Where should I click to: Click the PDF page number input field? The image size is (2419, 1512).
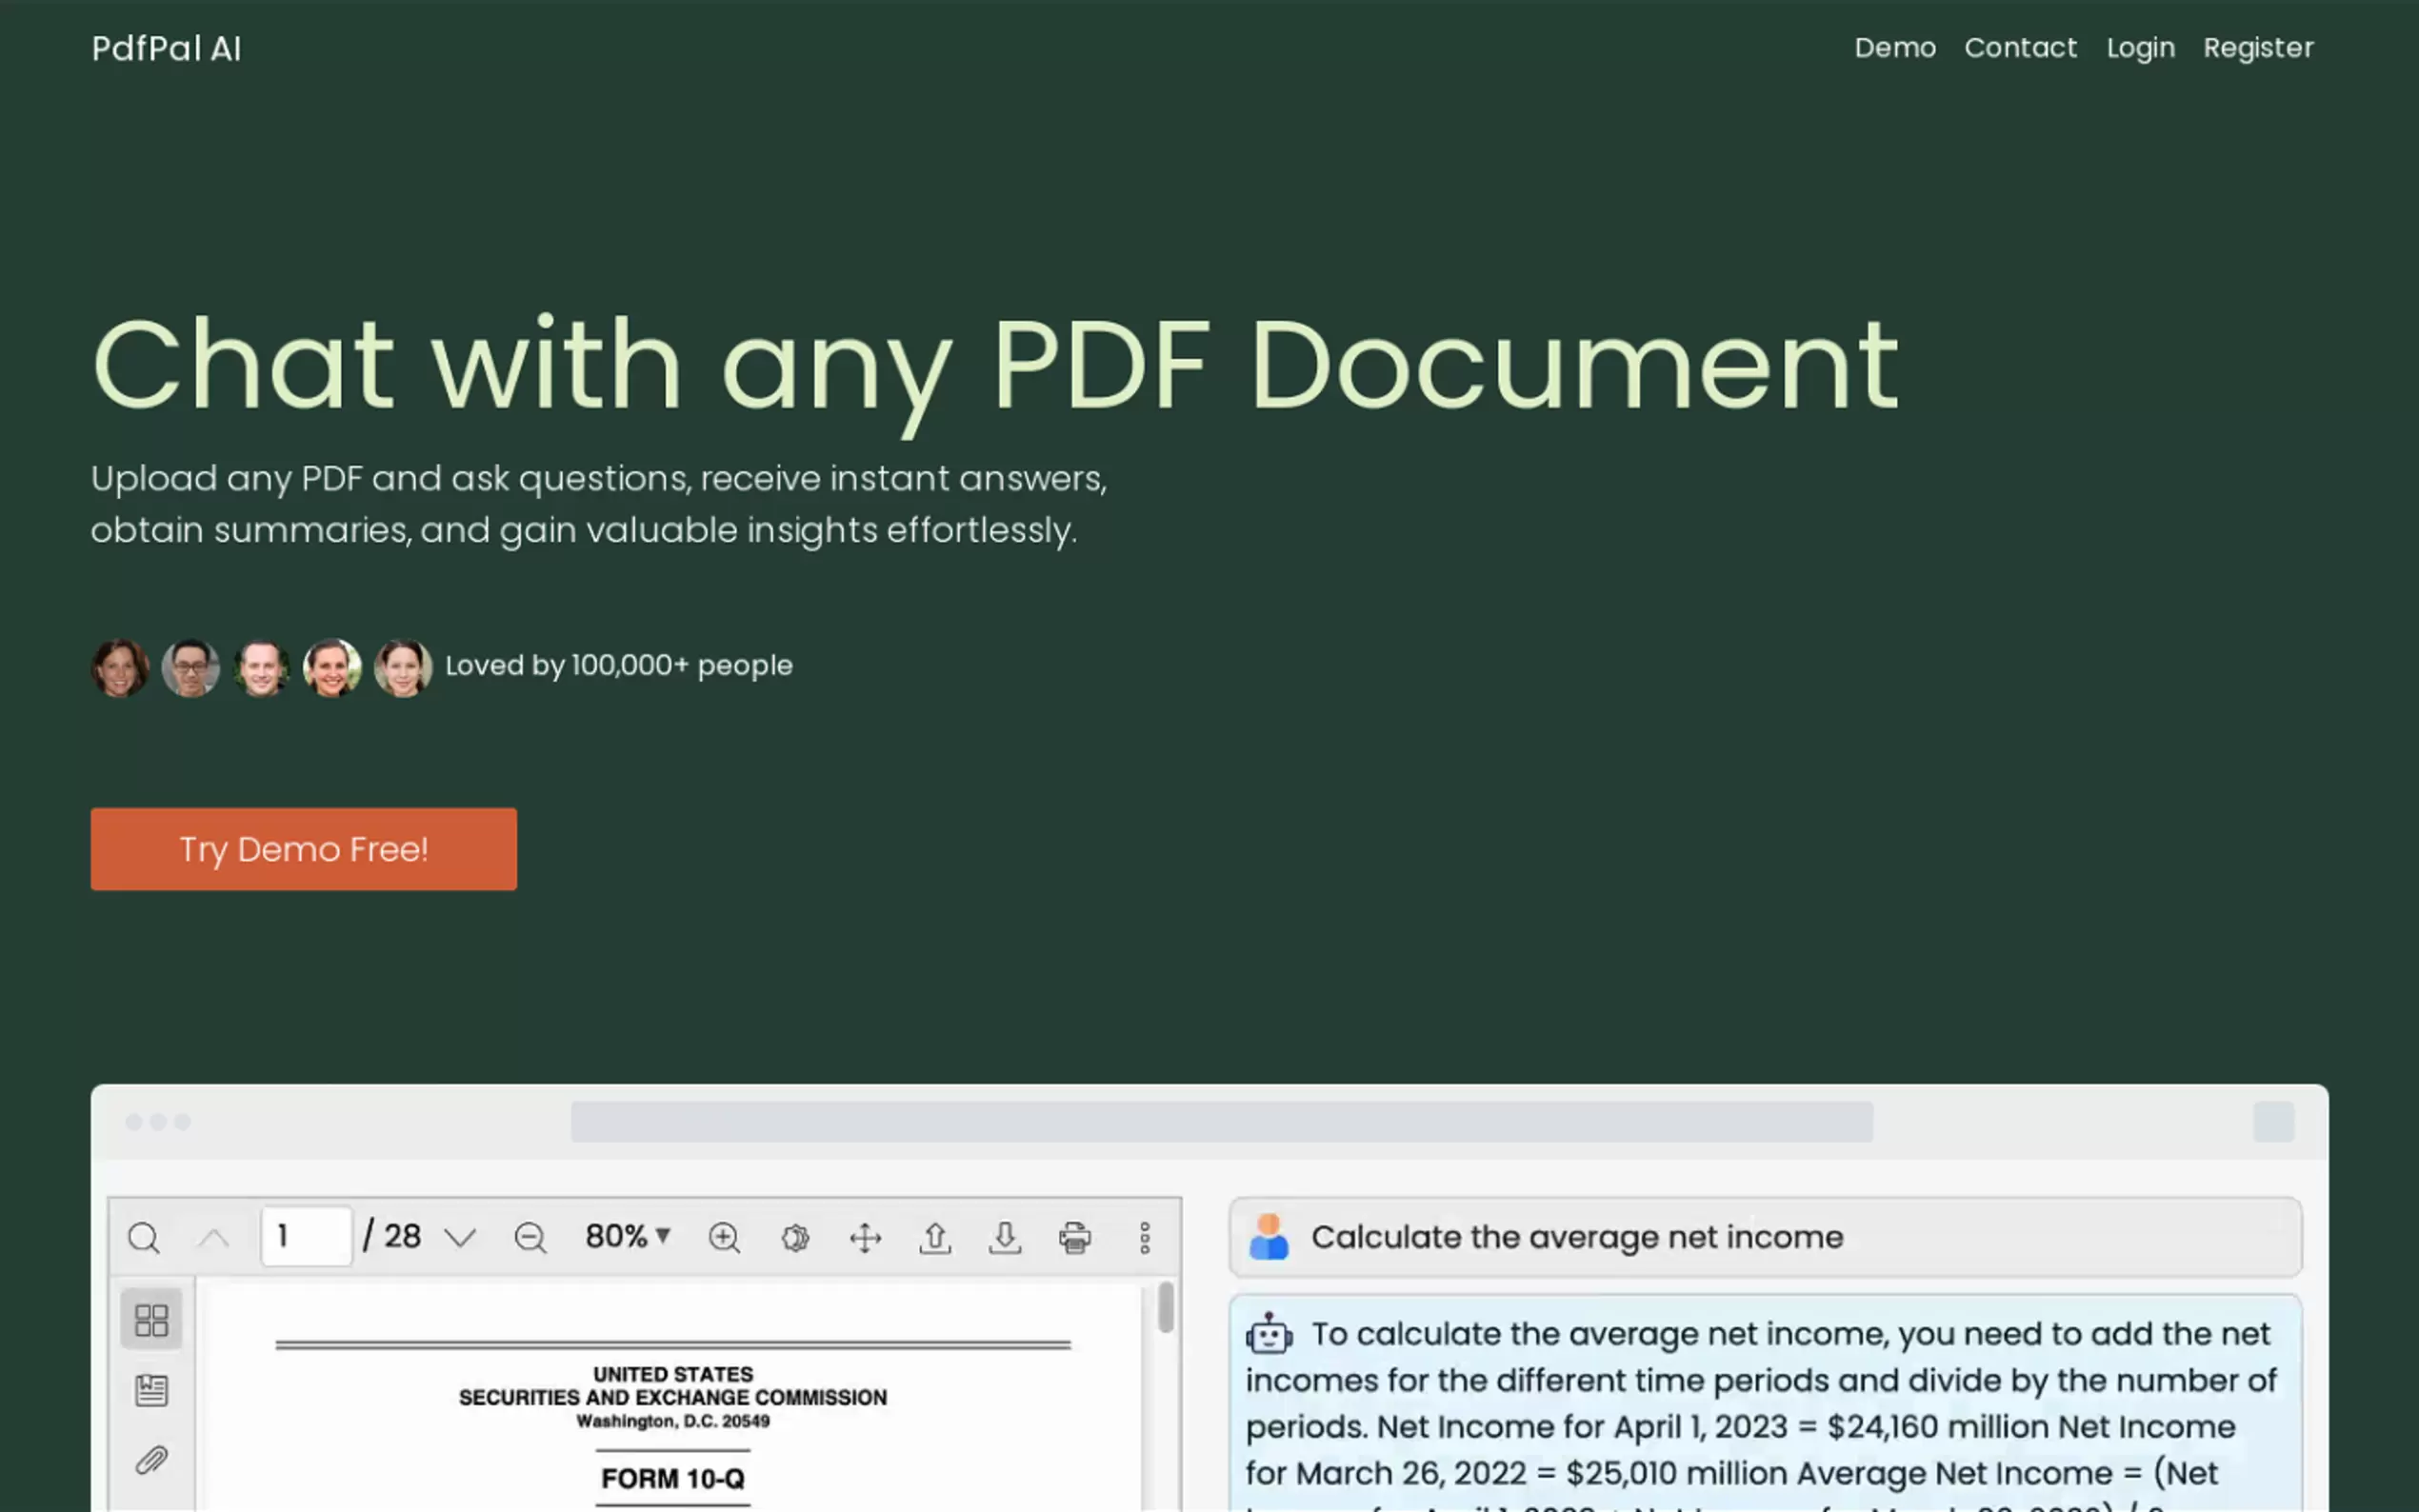pyautogui.click(x=306, y=1237)
